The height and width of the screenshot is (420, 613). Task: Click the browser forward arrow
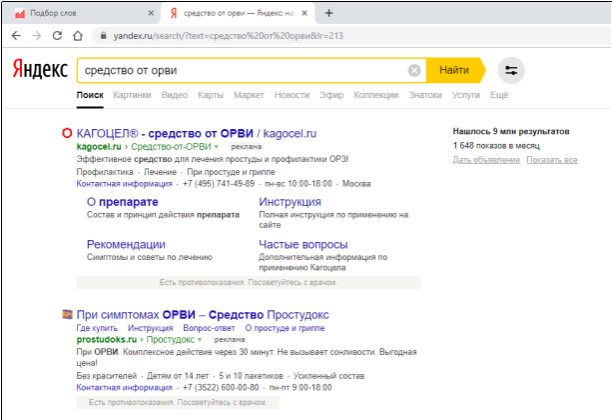[x=37, y=36]
